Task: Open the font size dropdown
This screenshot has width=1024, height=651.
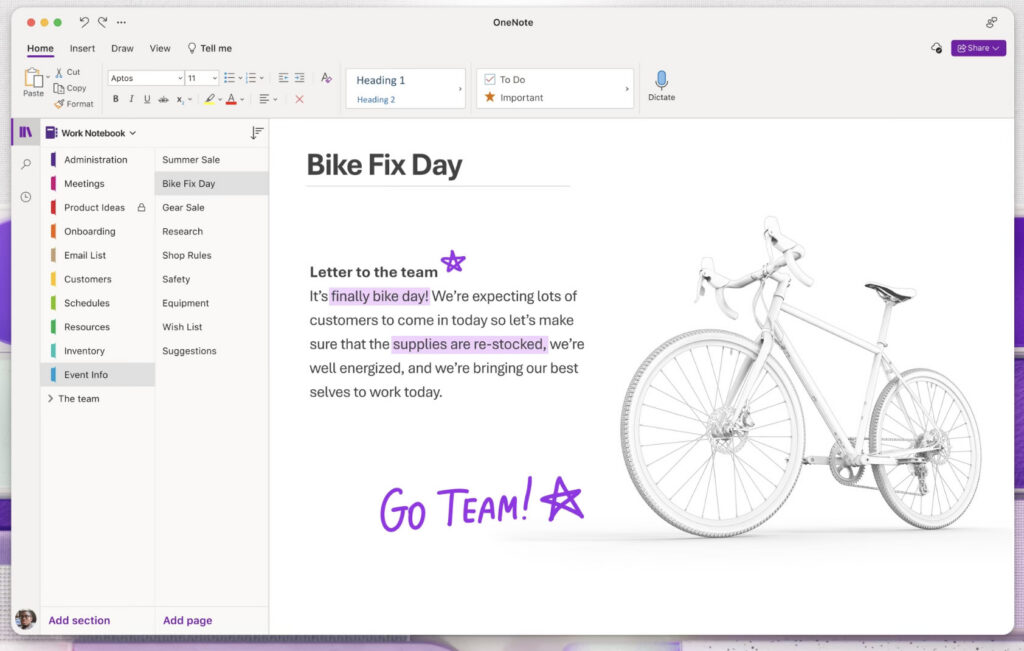Action: pos(214,78)
